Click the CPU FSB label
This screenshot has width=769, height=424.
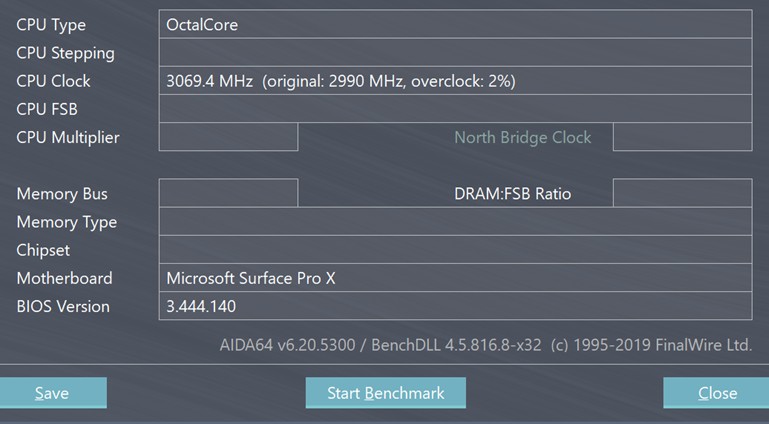coord(47,109)
